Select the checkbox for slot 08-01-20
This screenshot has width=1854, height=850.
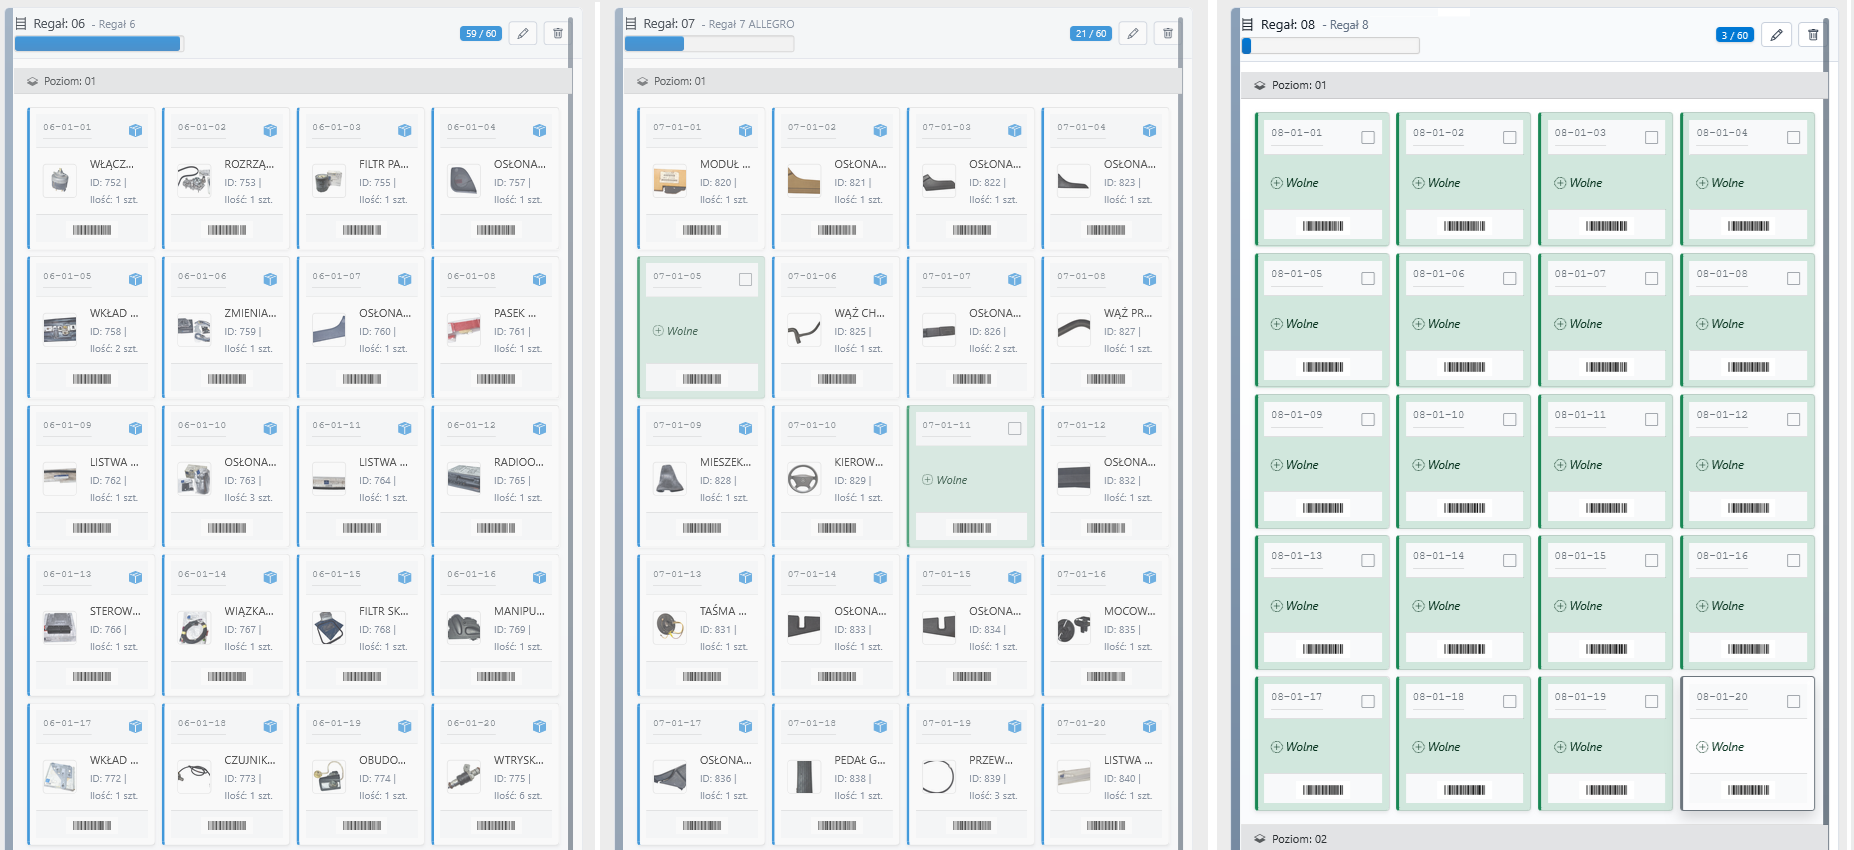pyautogui.click(x=1793, y=702)
